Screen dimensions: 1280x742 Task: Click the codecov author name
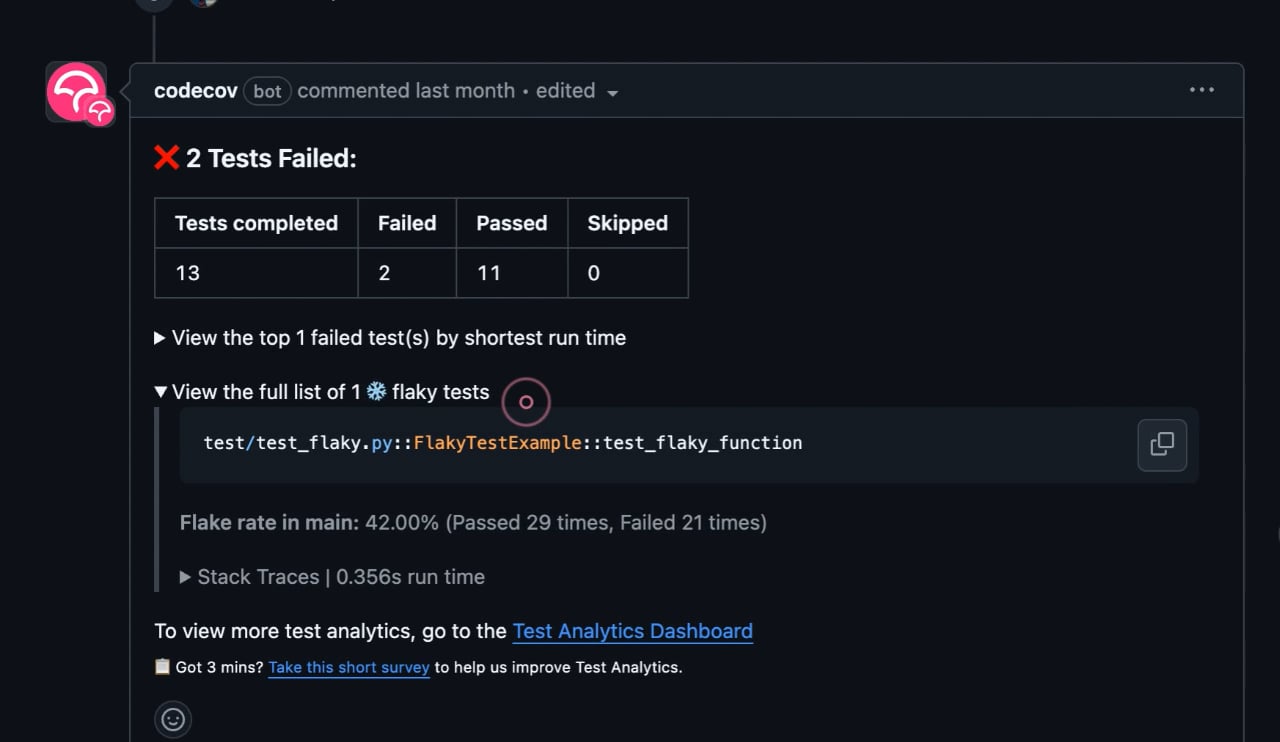click(x=196, y=91)
